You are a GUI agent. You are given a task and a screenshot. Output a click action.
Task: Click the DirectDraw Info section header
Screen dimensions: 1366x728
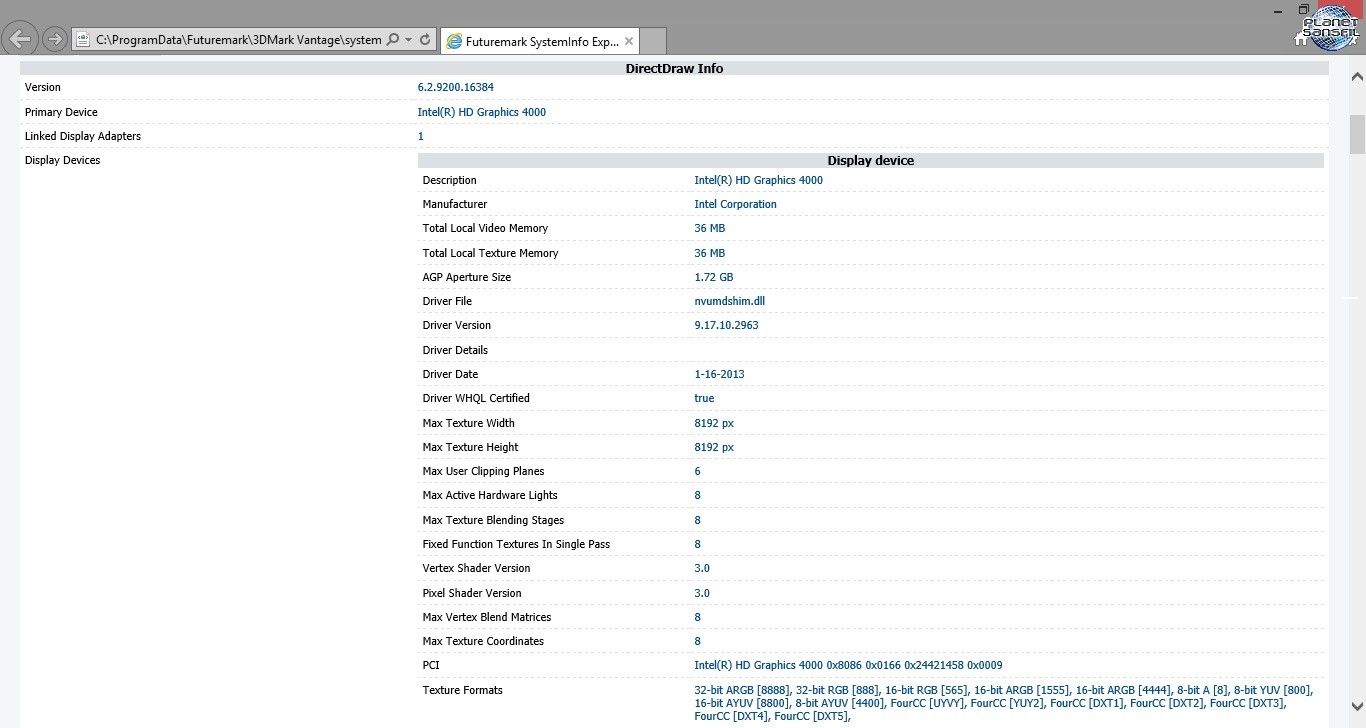coord(674,68)
